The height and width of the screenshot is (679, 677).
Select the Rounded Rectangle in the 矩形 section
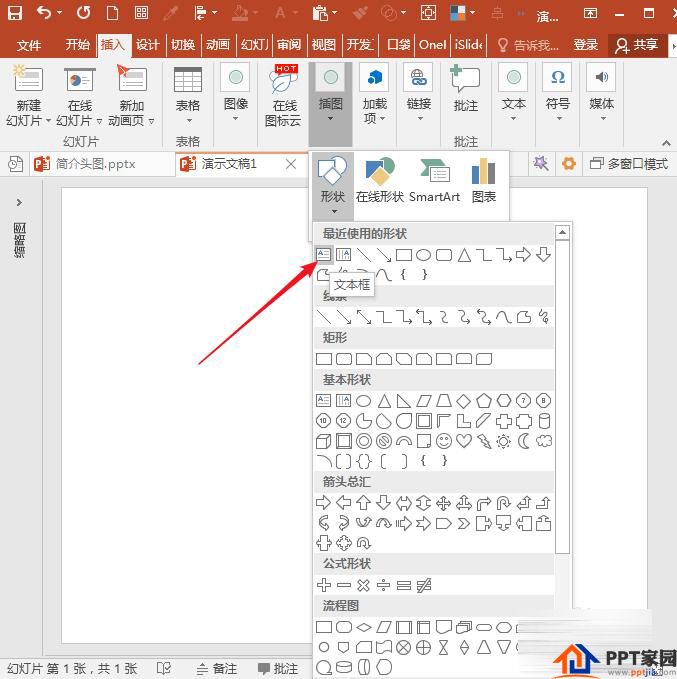[344, 359]
